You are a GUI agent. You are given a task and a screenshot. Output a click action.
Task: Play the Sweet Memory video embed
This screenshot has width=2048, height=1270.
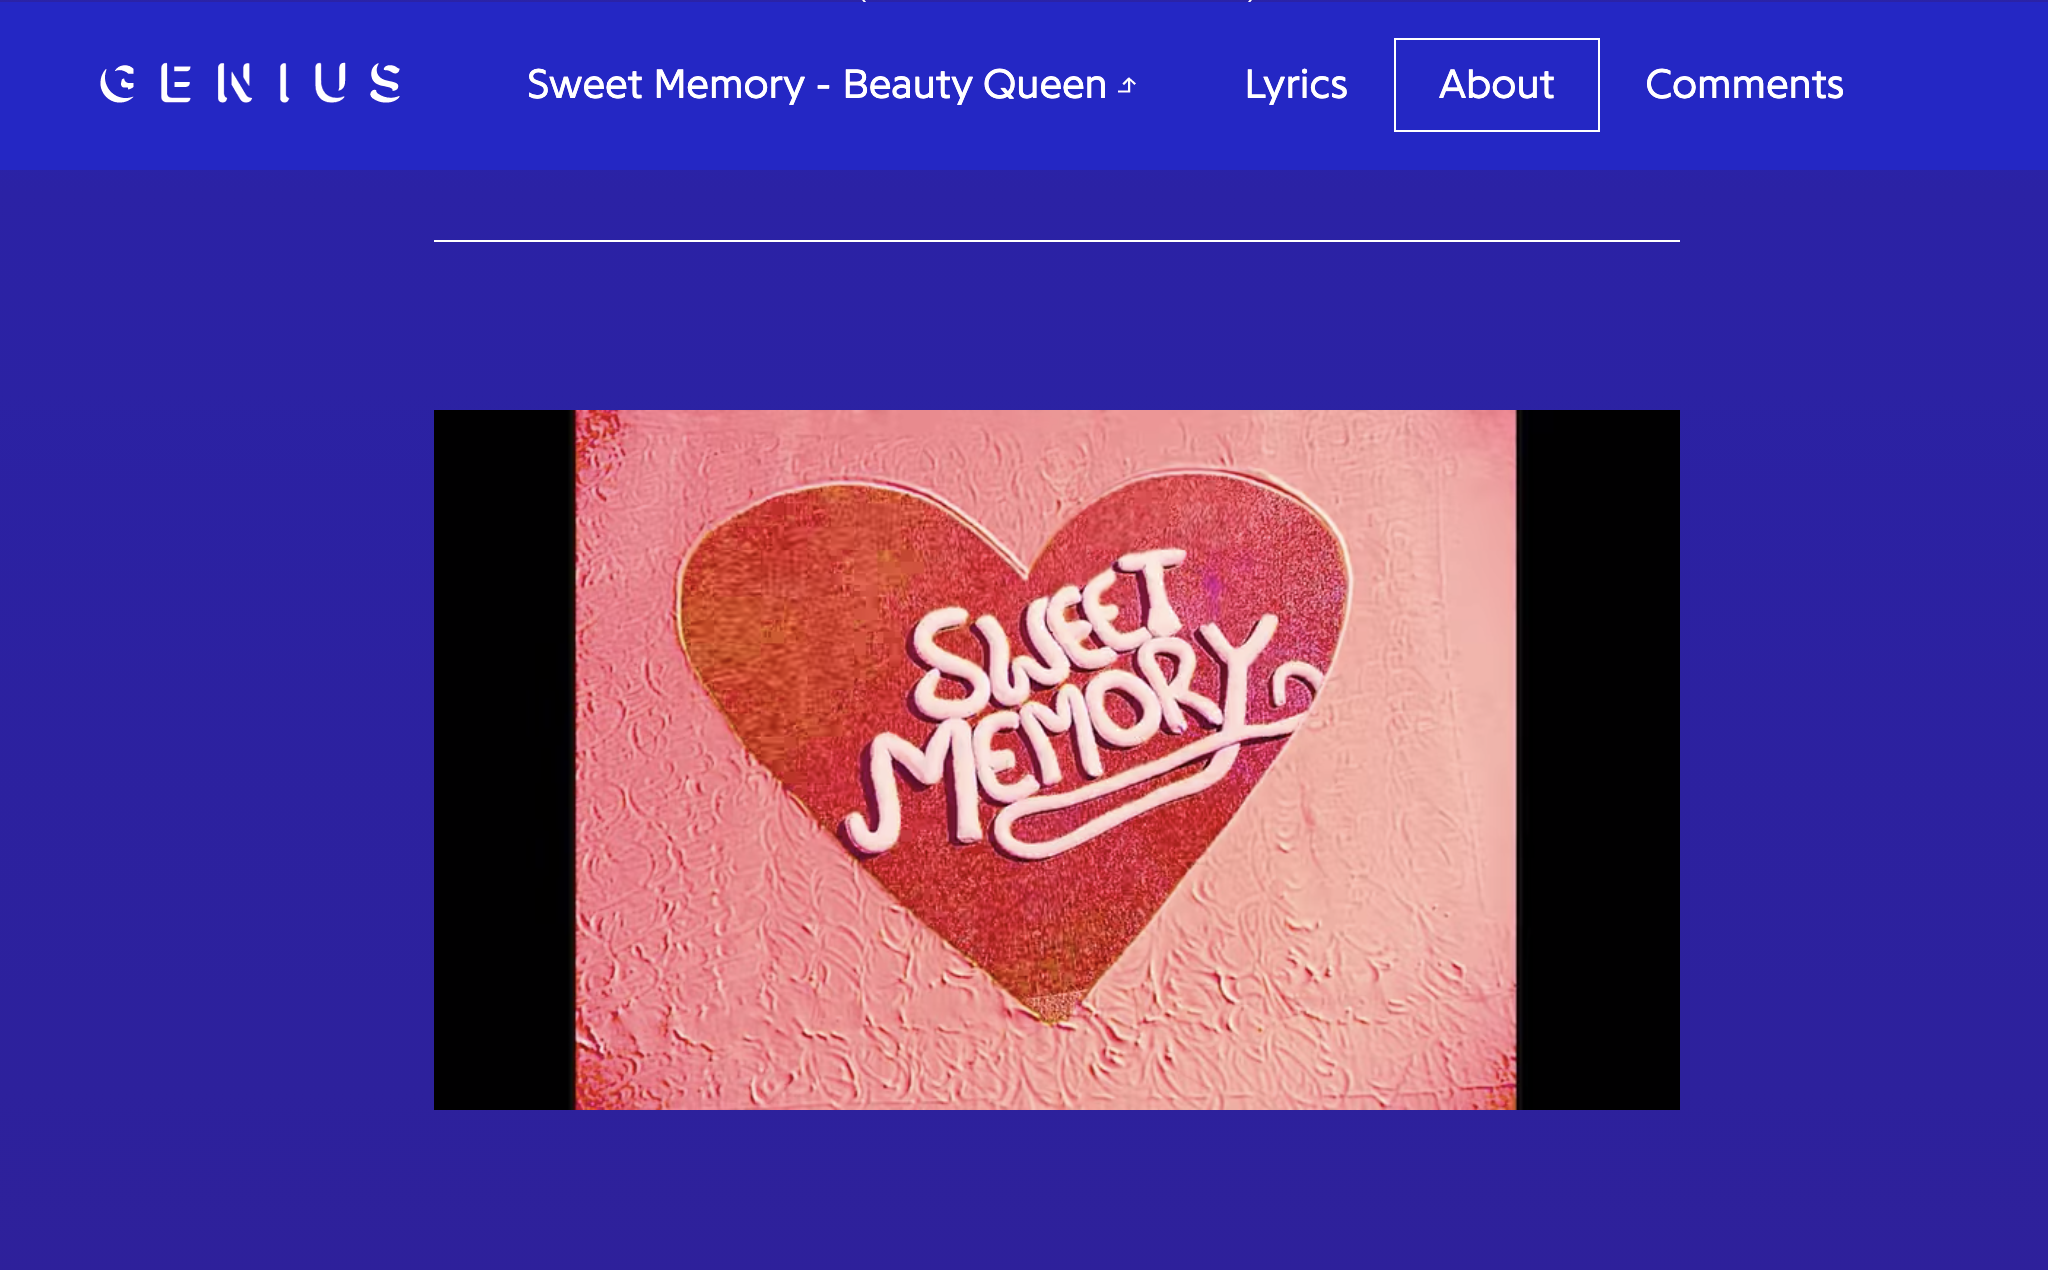coord(1057,760)
